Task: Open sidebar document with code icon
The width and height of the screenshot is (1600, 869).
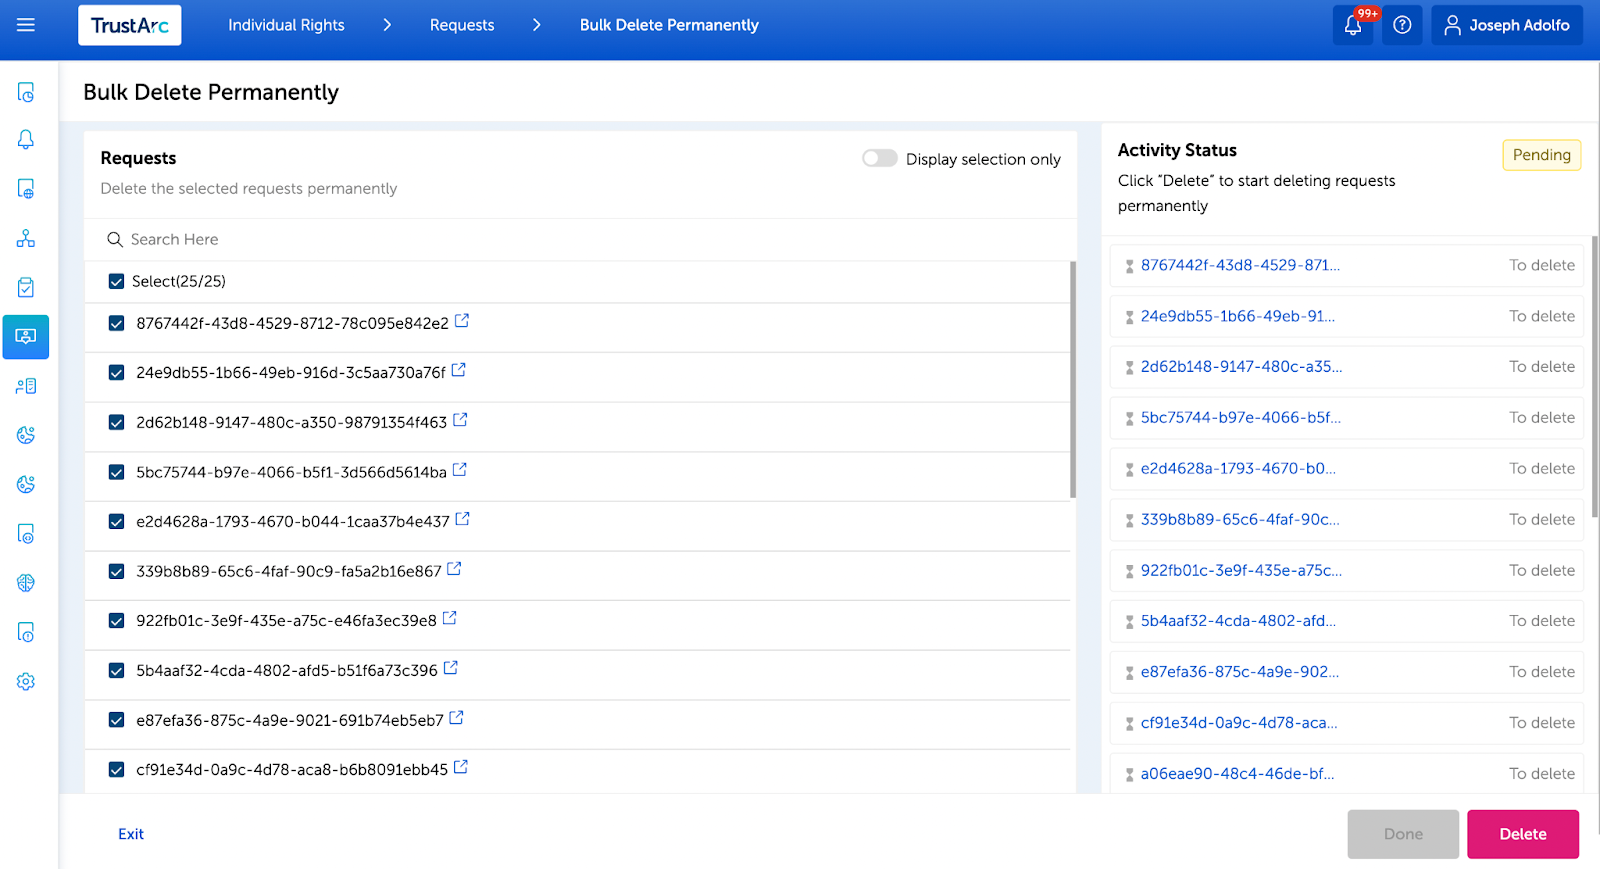Action: (26, 533)
